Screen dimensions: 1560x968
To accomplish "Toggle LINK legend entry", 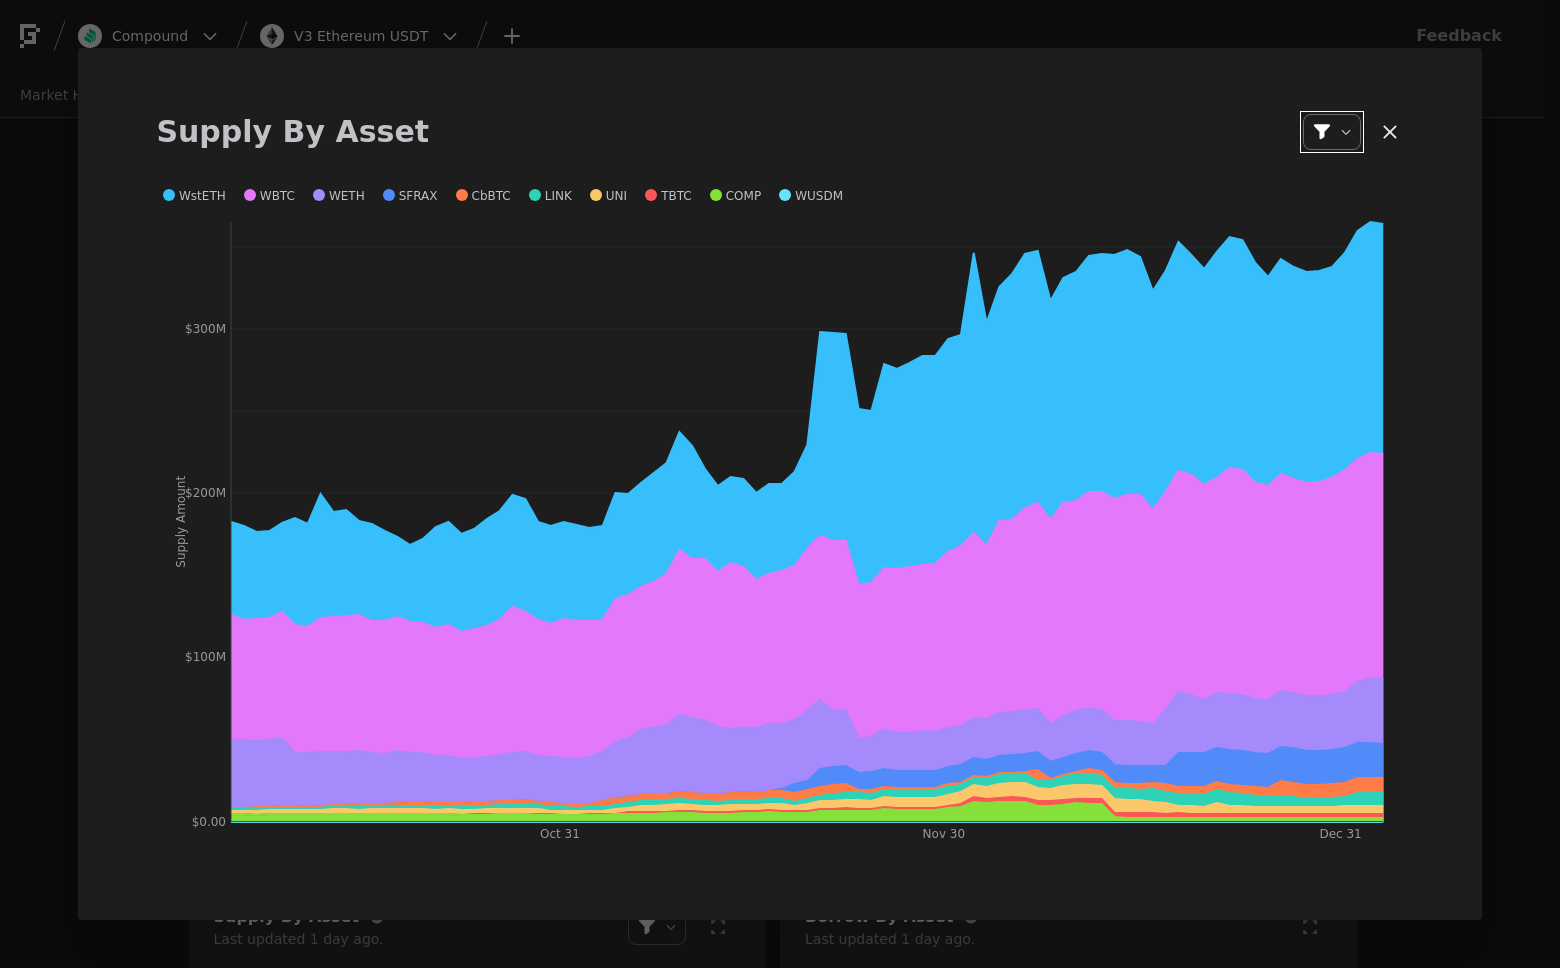I will 550,196.
